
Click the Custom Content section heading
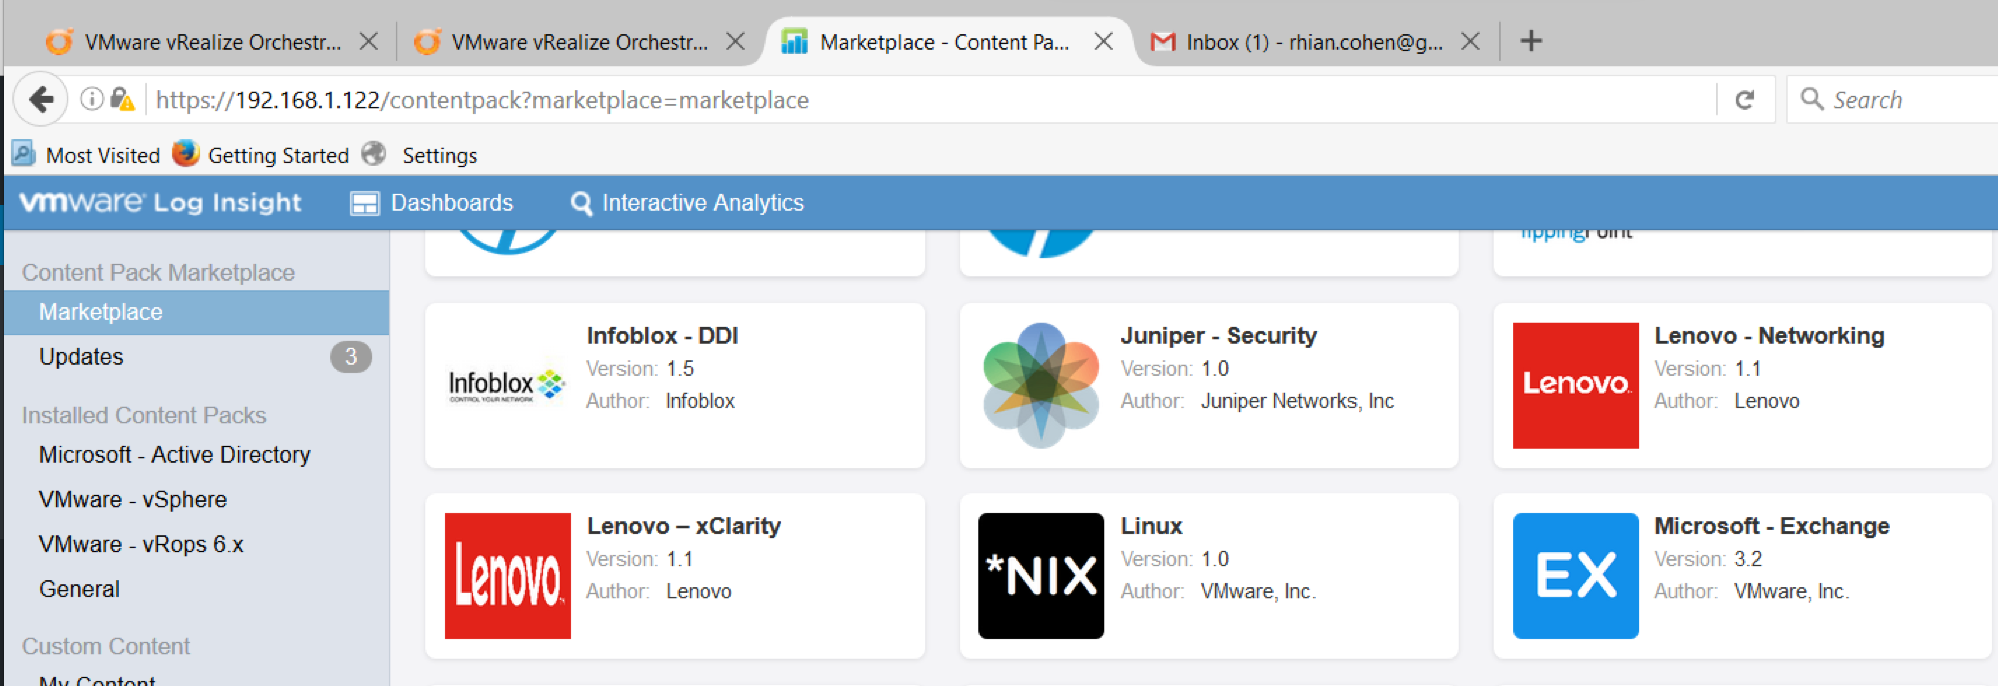pos(106,646)
